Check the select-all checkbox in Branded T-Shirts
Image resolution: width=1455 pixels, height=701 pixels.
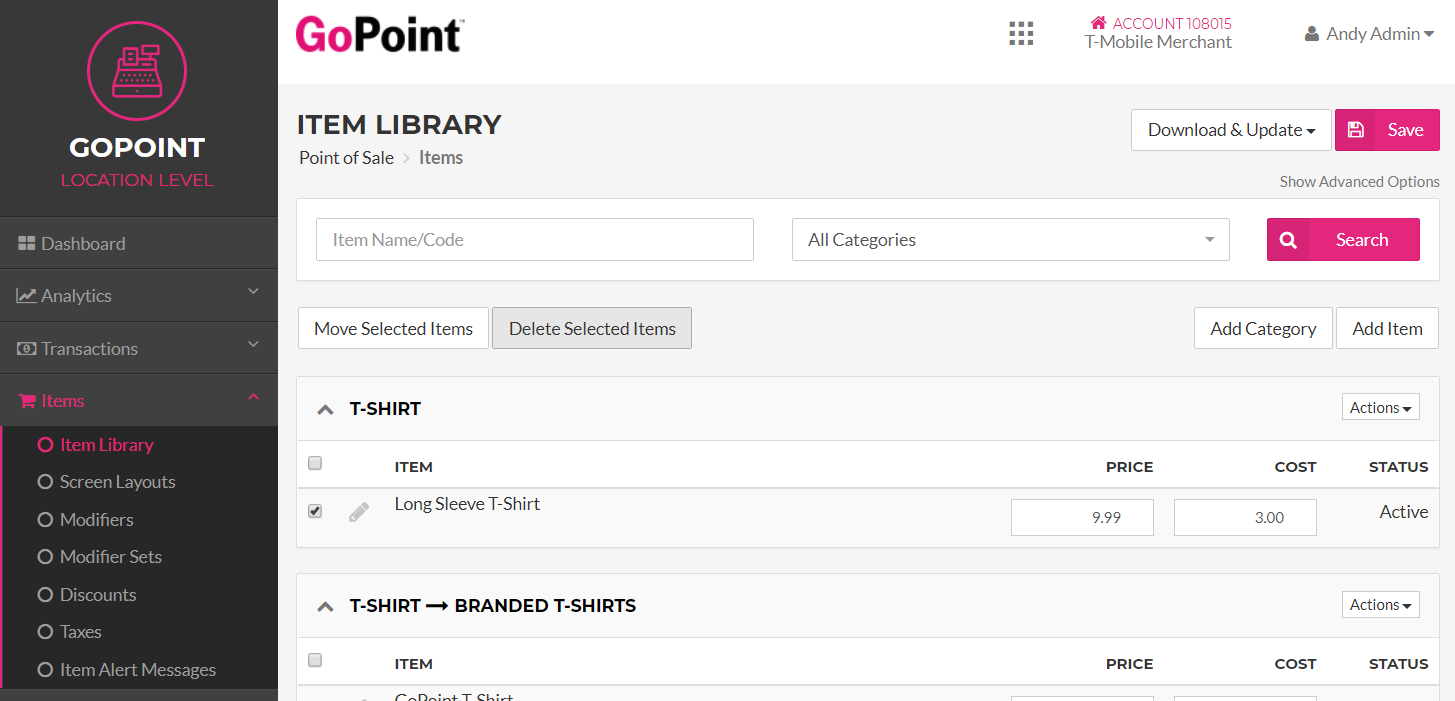point(315,660)
